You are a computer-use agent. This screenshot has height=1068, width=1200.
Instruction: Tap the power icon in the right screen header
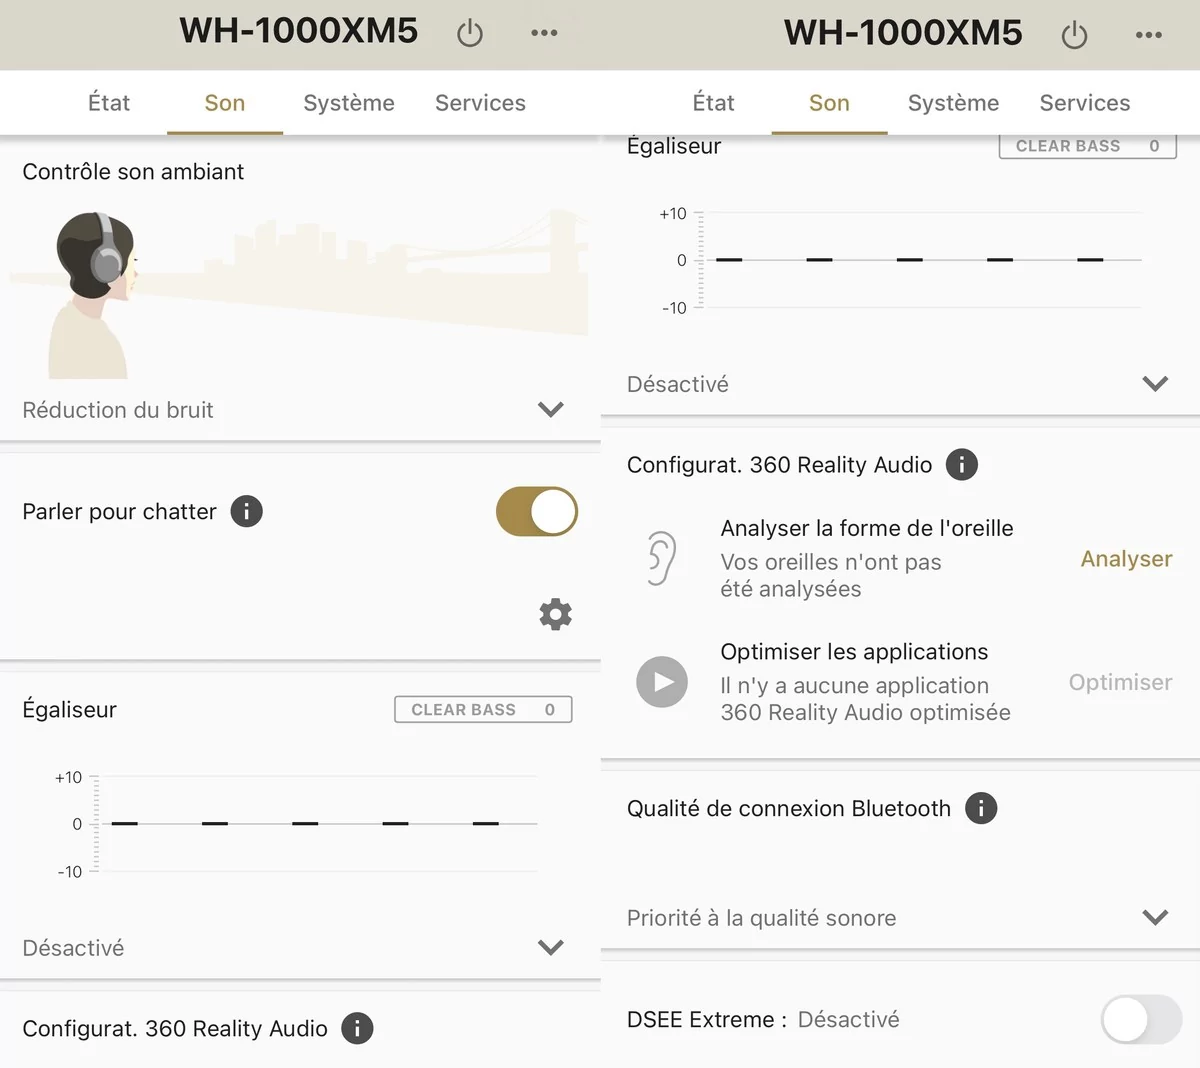coord(1074,35)
